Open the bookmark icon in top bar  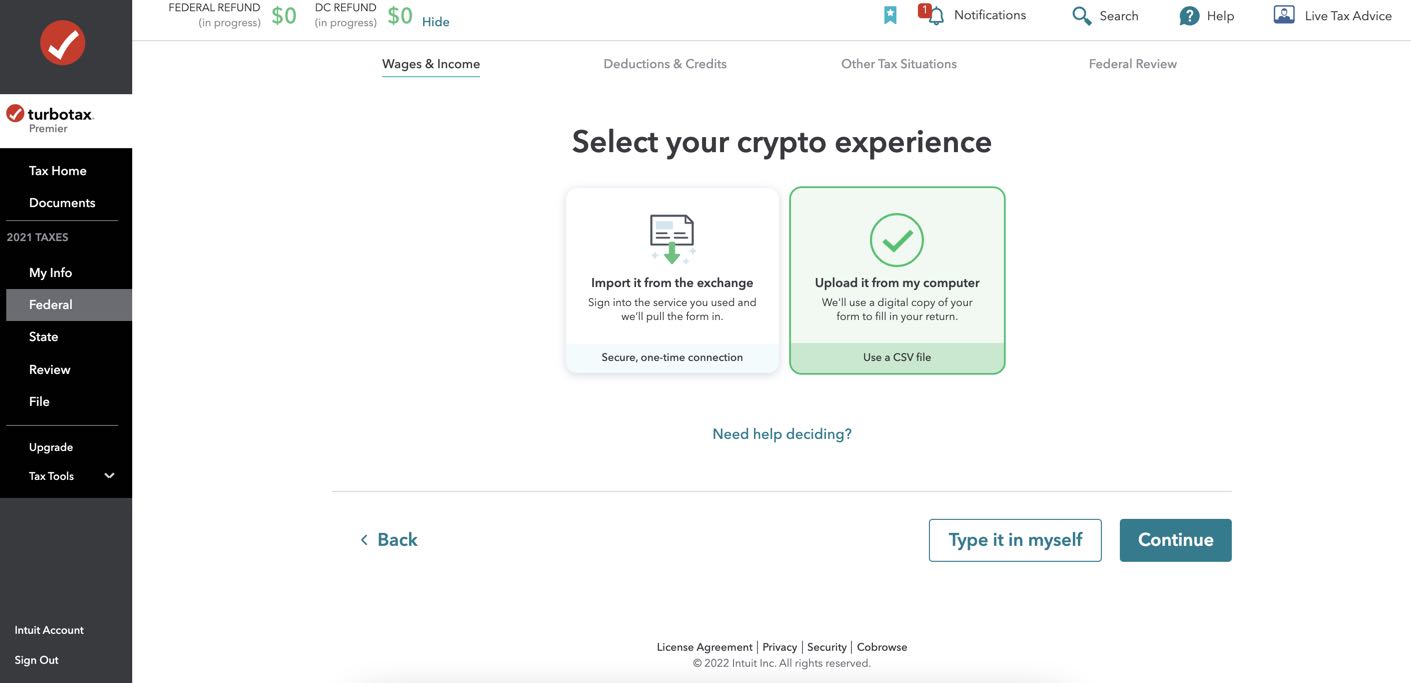click(x=890, y=15)
